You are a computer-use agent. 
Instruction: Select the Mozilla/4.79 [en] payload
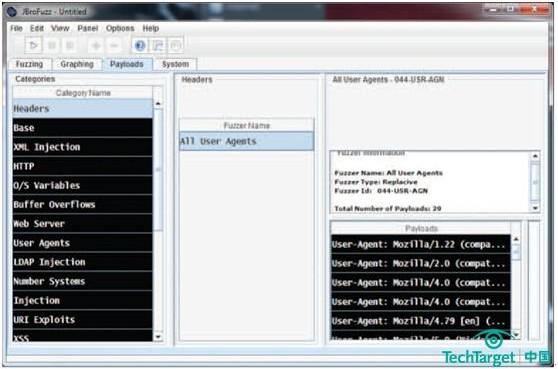[x=421, y=321]
